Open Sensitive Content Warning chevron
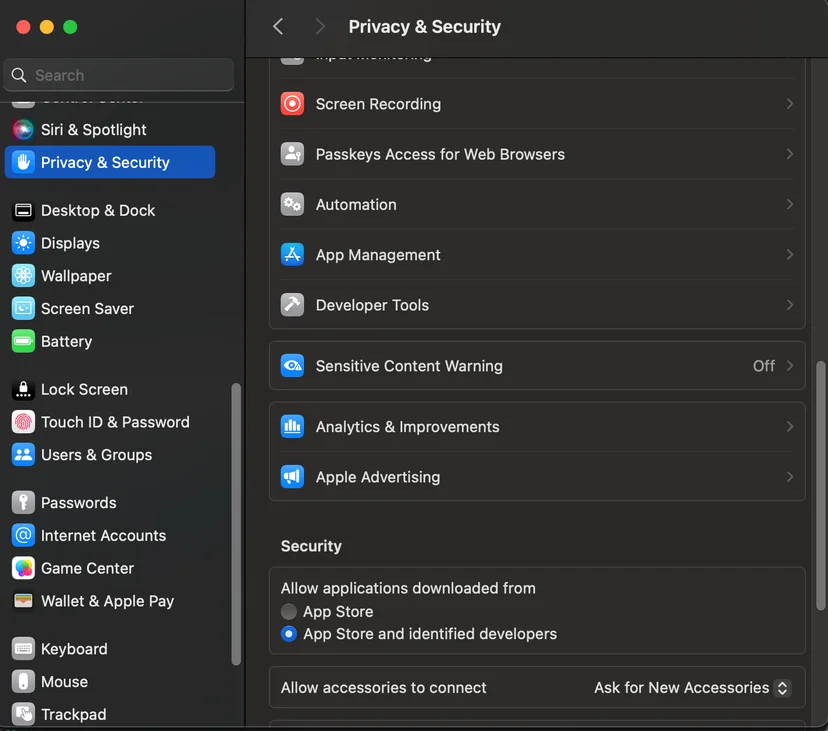 click(789, 366)
